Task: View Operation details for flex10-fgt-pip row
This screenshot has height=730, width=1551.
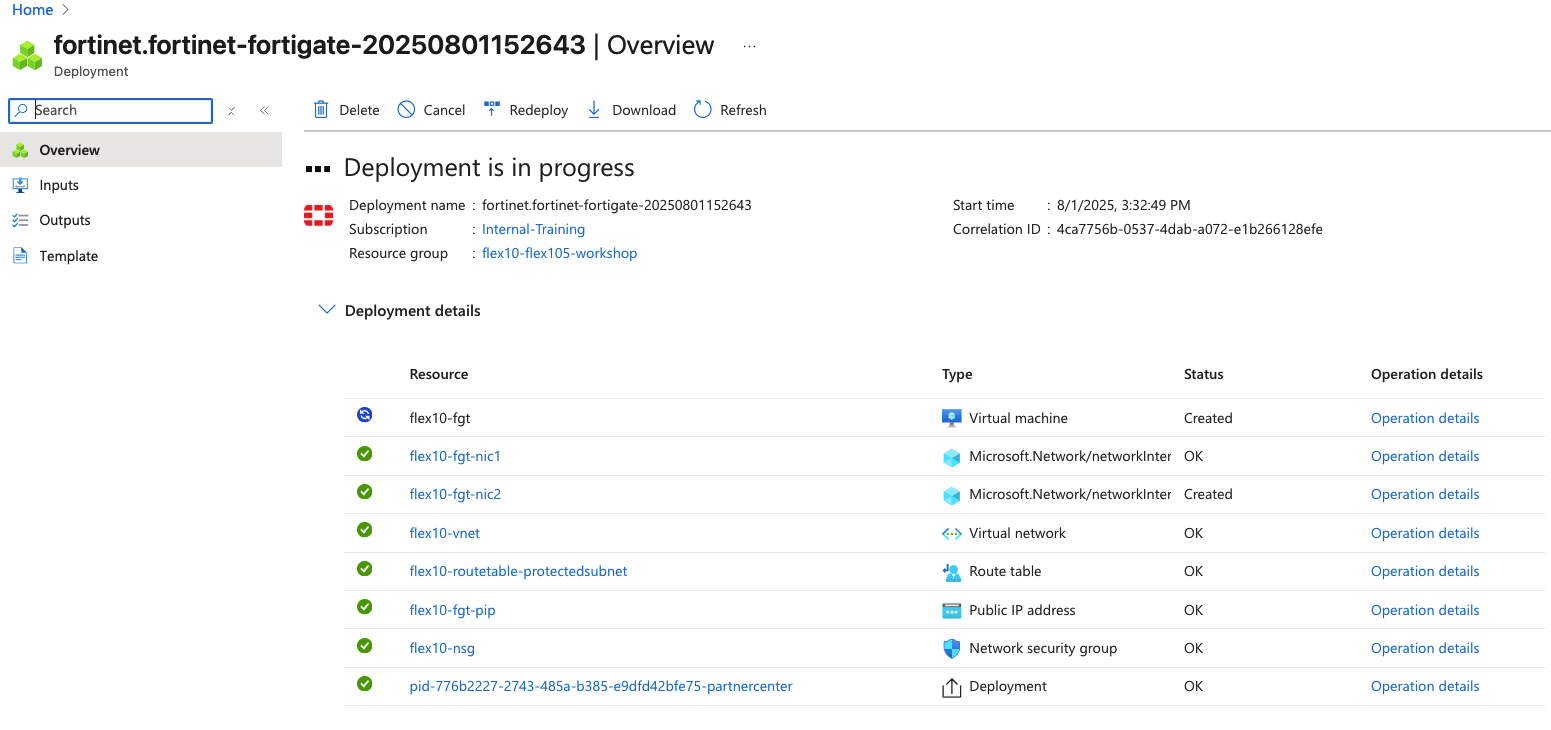Action: [1425, 610]
